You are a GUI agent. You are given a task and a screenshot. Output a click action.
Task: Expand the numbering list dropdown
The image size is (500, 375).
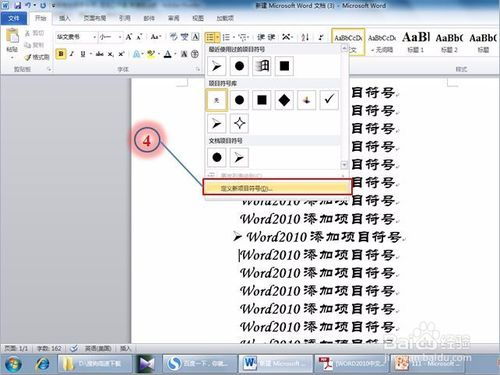[234, 37]
